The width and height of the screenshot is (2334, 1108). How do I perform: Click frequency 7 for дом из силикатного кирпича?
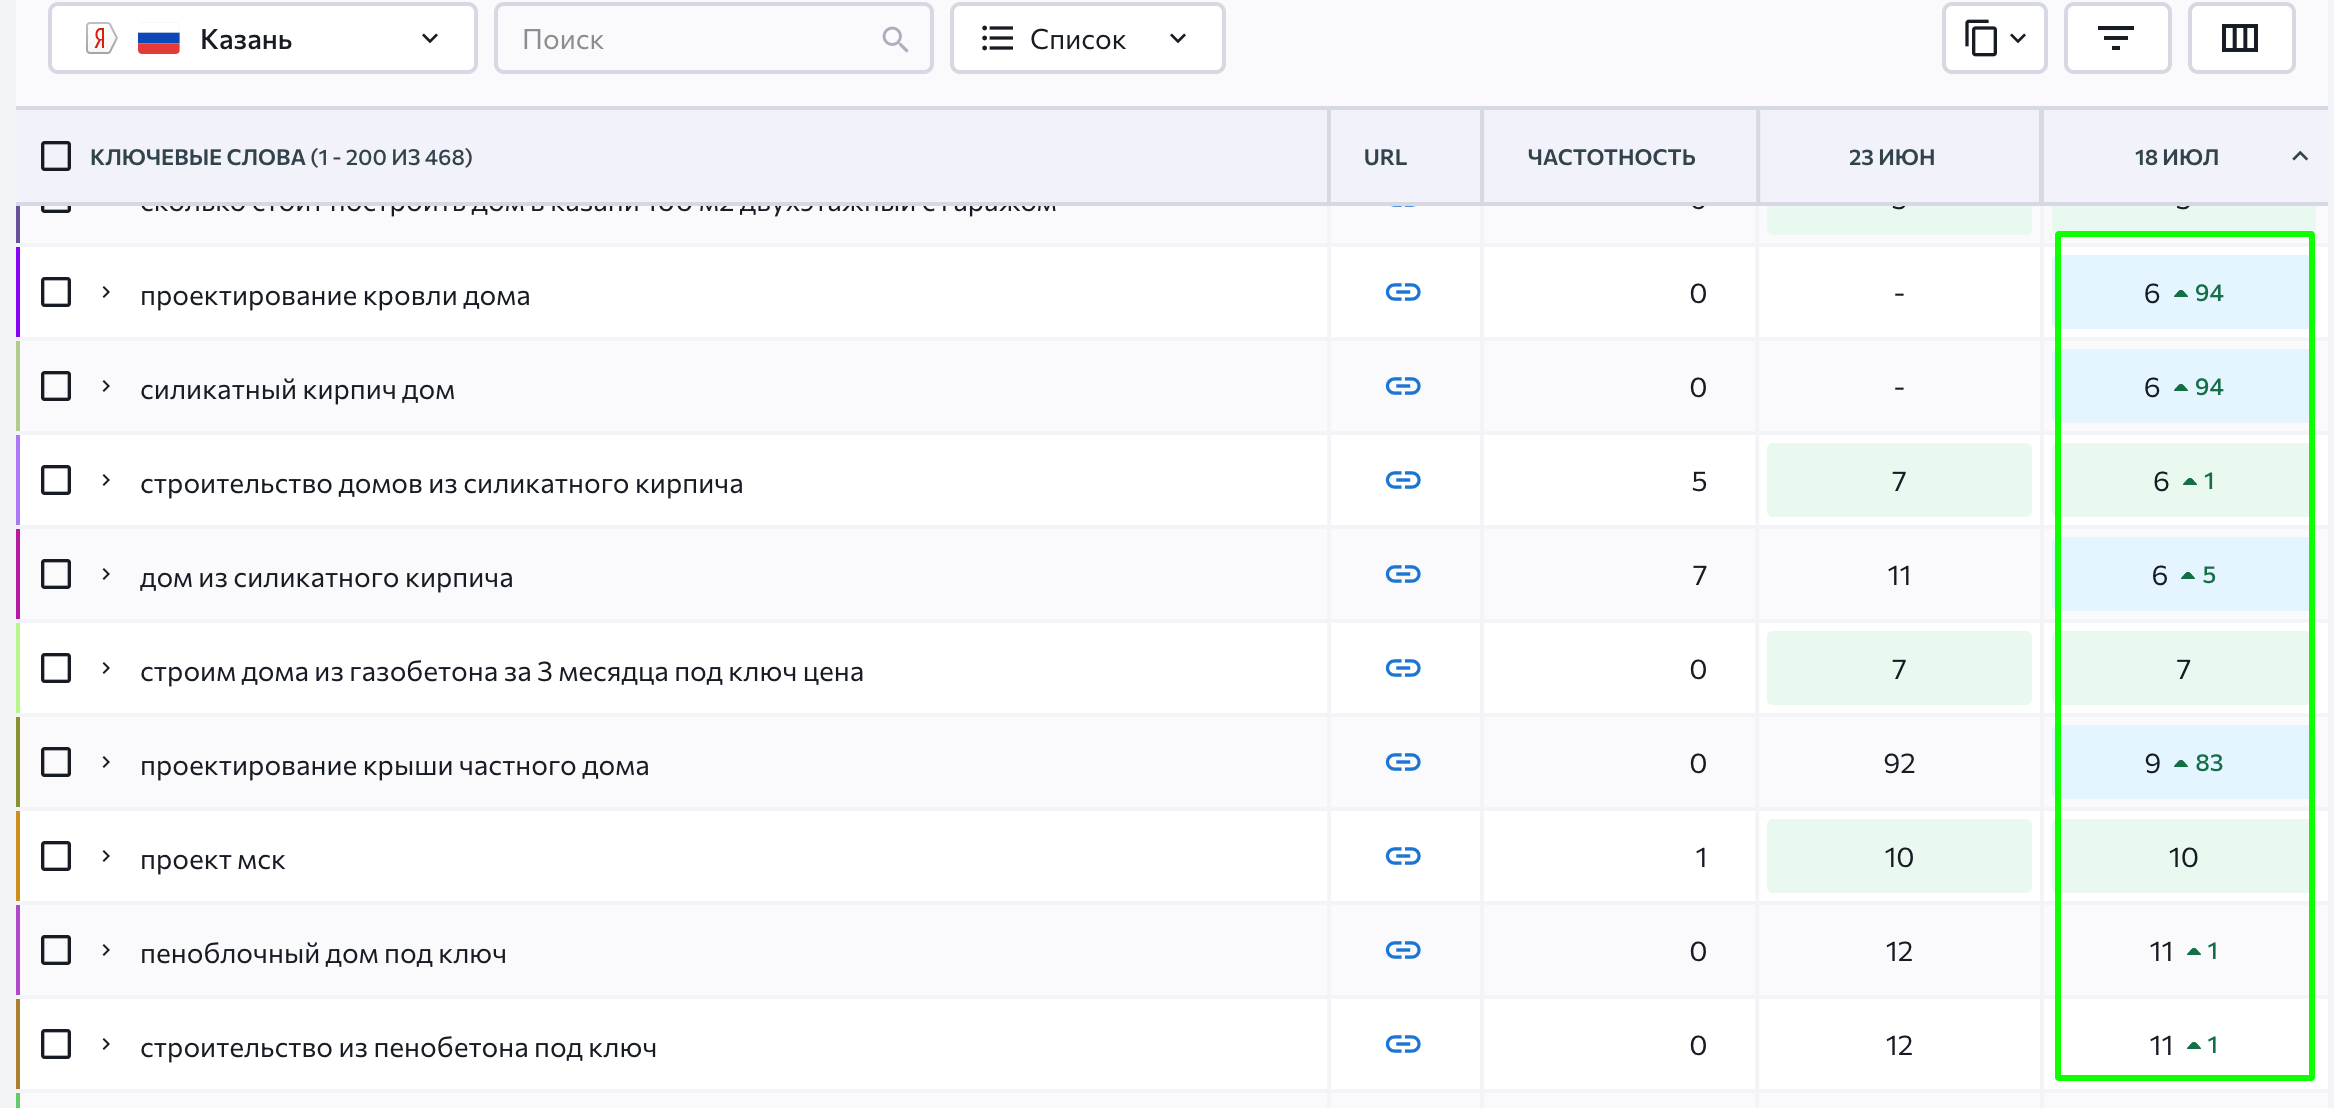(x=1699, y=575)
